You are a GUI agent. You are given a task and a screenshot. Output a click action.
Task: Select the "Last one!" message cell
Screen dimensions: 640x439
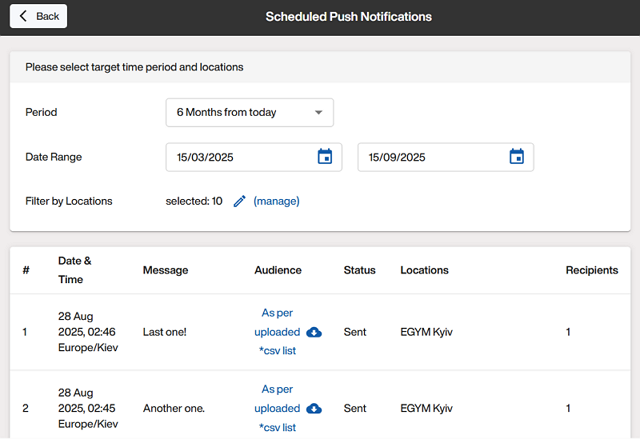(165, 332)
